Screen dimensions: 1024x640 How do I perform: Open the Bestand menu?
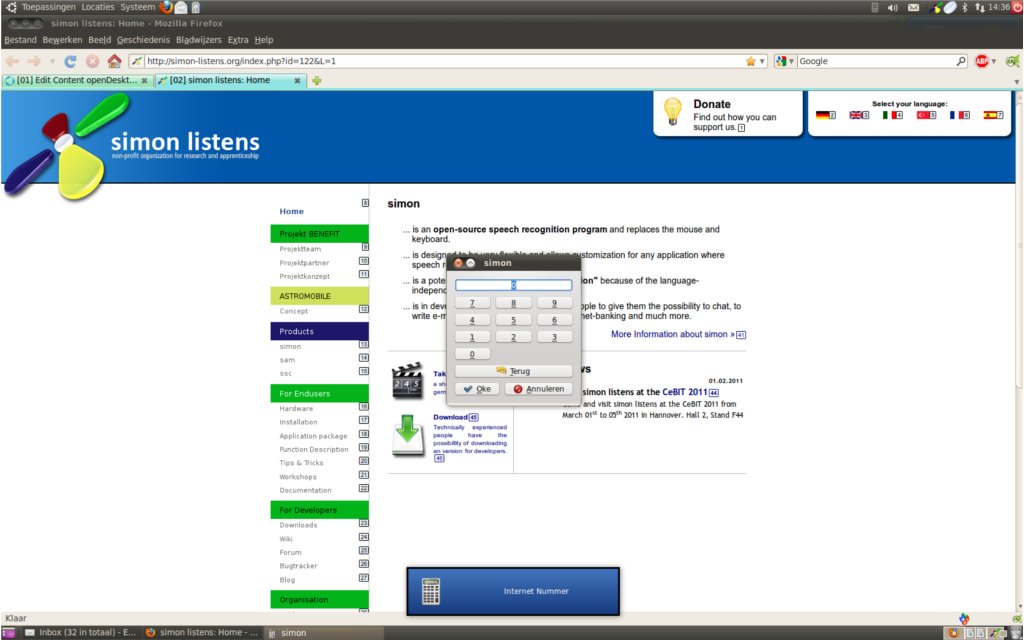pyautogui.click(x=20, y=40)
